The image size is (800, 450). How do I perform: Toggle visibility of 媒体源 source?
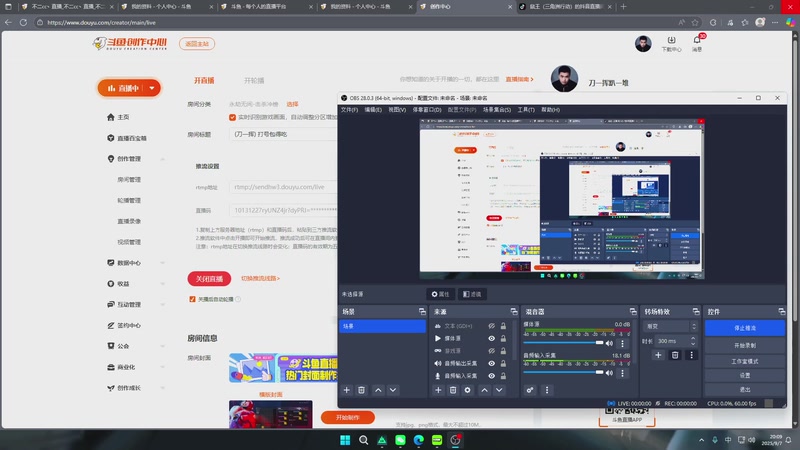(491, 338)
